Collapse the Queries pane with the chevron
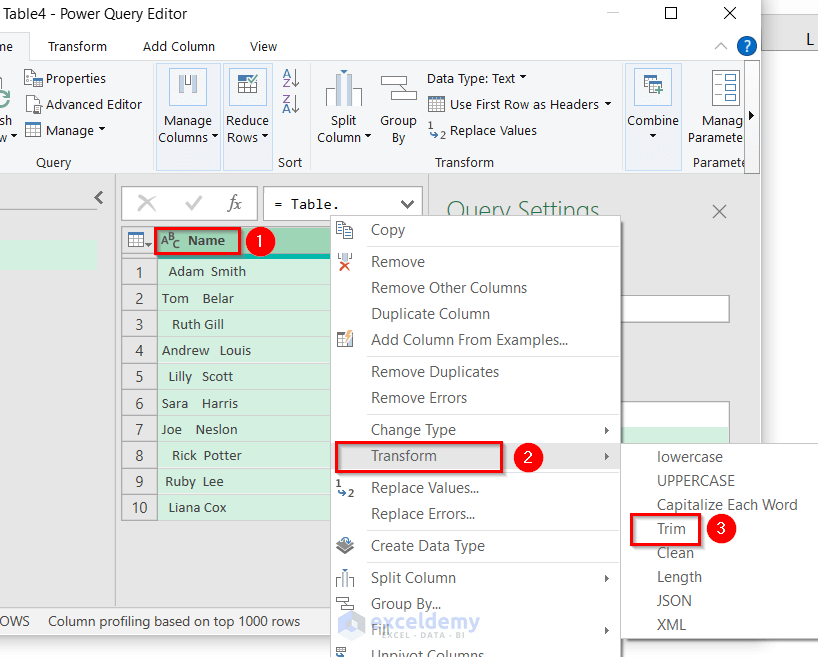818x657 pixels. pyautogui.click(x=98, y=198)
